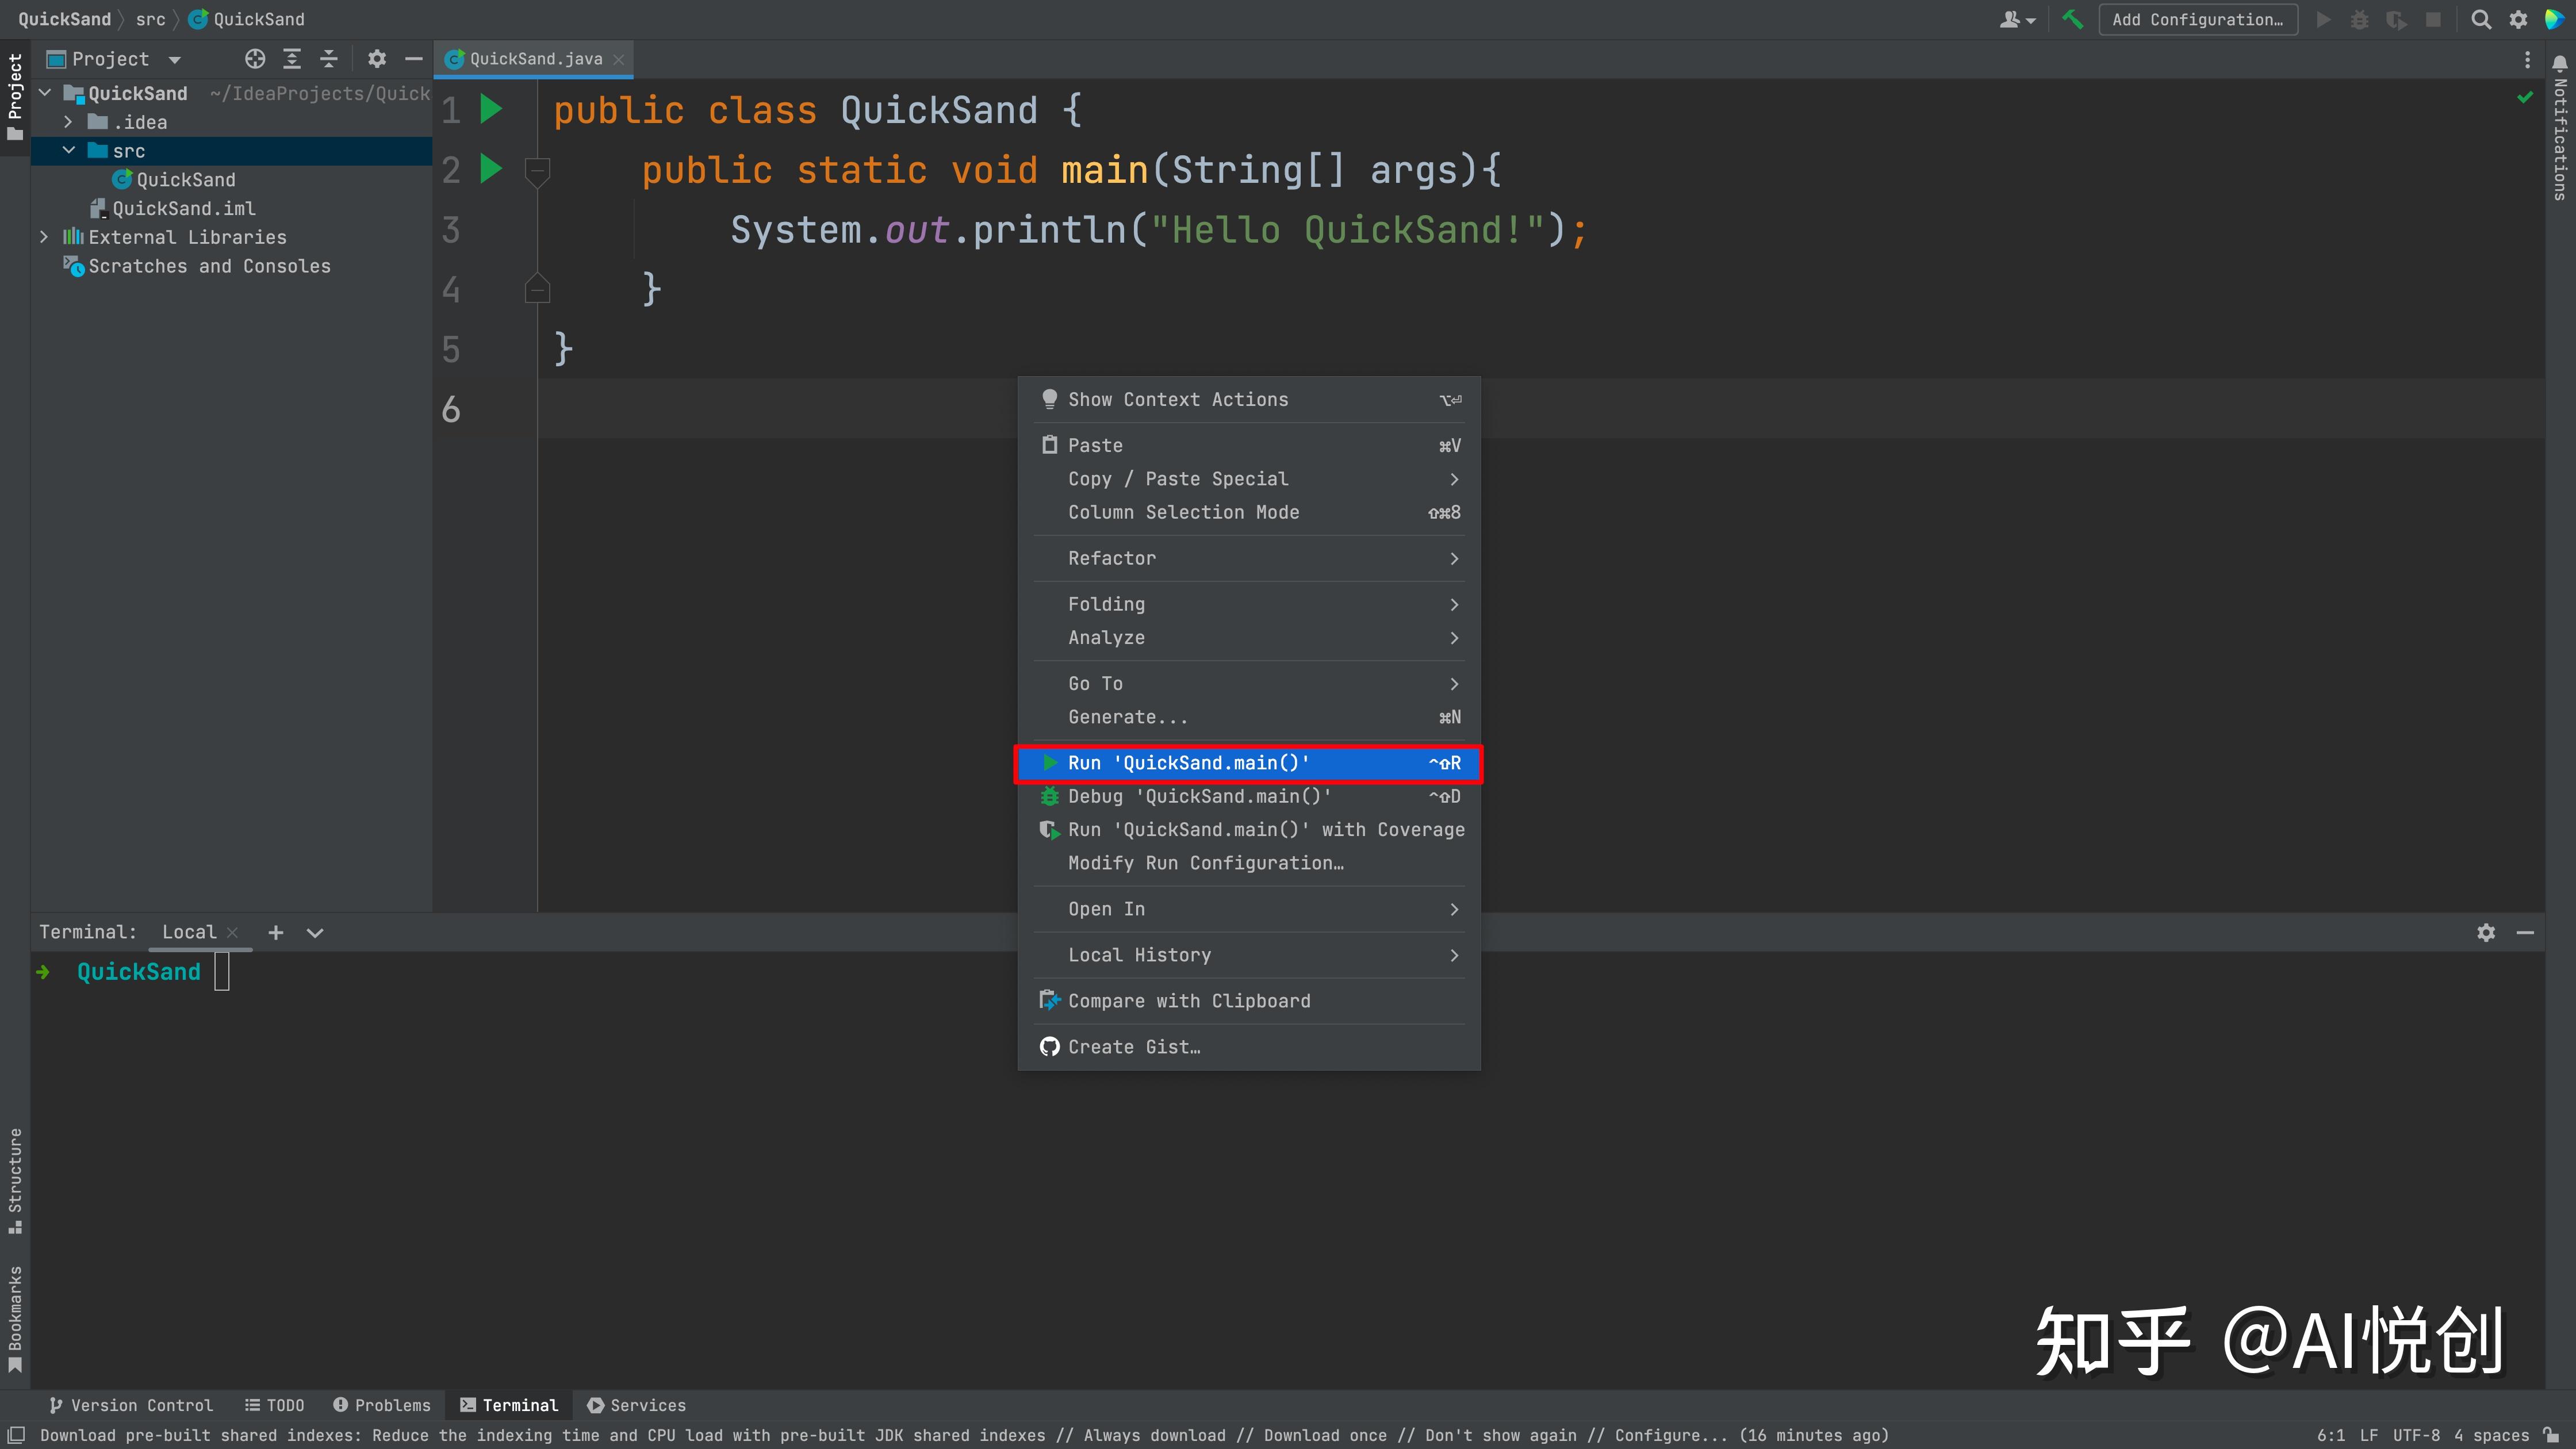2576x1449 pixels.
Task: Click the Add Configuration button
Action: (x=2197, y=19)
